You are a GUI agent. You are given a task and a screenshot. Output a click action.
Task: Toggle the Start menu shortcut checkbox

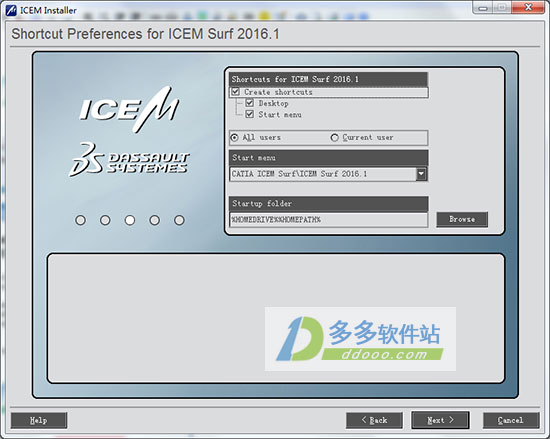249,114
